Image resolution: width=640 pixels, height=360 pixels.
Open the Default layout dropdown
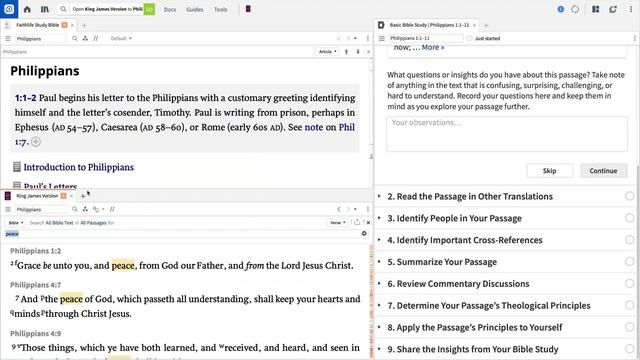[x=121, y=38]
